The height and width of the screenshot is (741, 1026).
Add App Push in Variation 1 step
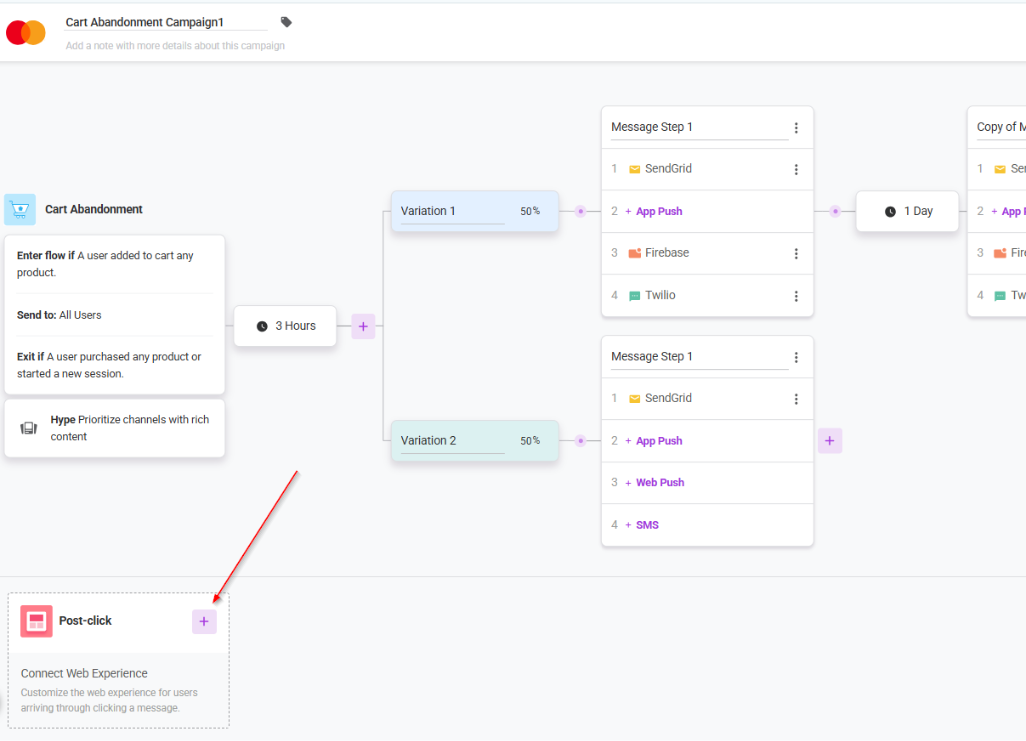(x=654, y=211)
